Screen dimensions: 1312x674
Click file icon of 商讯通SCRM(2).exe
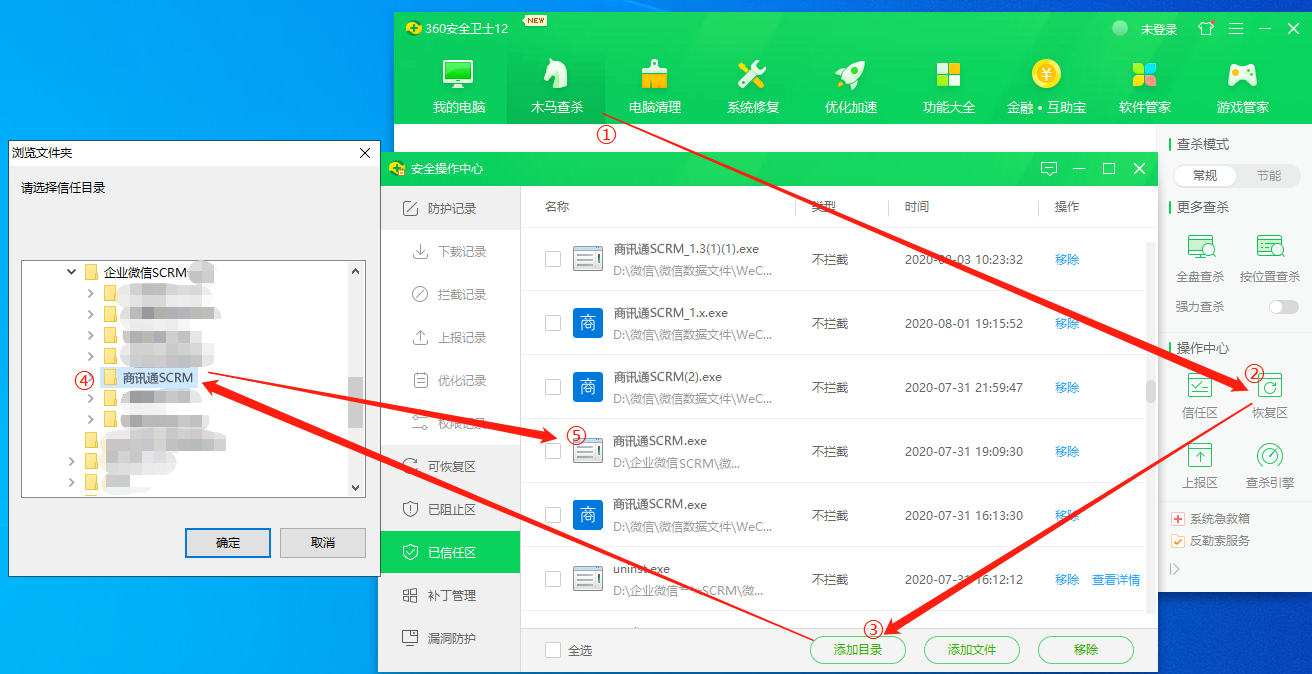click(x=588, y=387)
